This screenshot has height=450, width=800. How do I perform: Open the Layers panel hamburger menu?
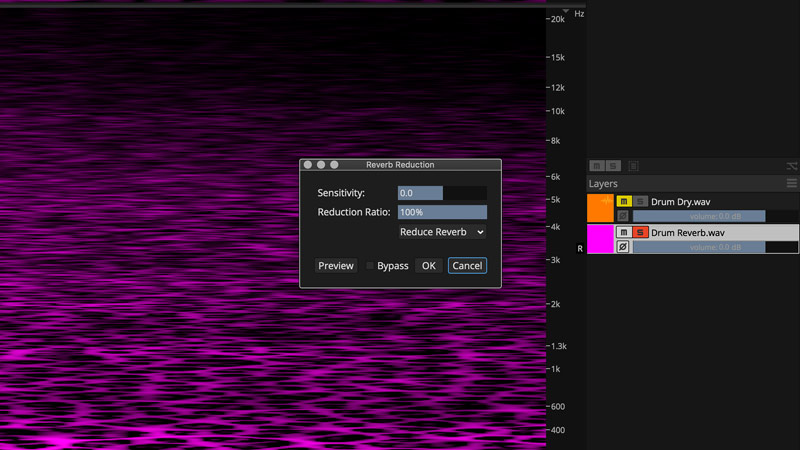tap(791, 183)
